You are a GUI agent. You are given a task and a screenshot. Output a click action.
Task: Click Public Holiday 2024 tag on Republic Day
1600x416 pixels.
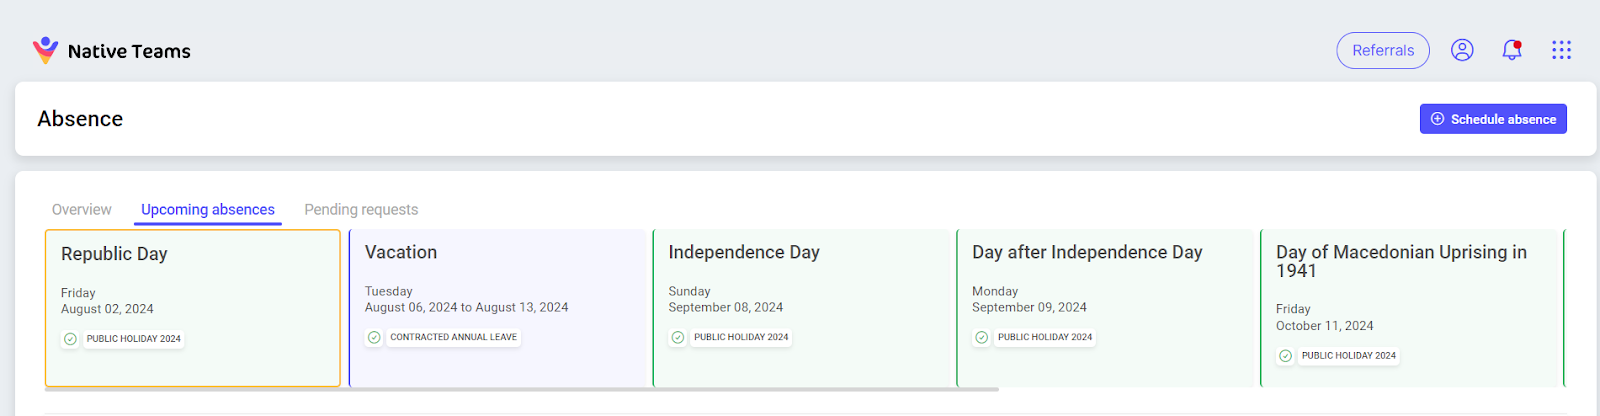coord(134,339)
